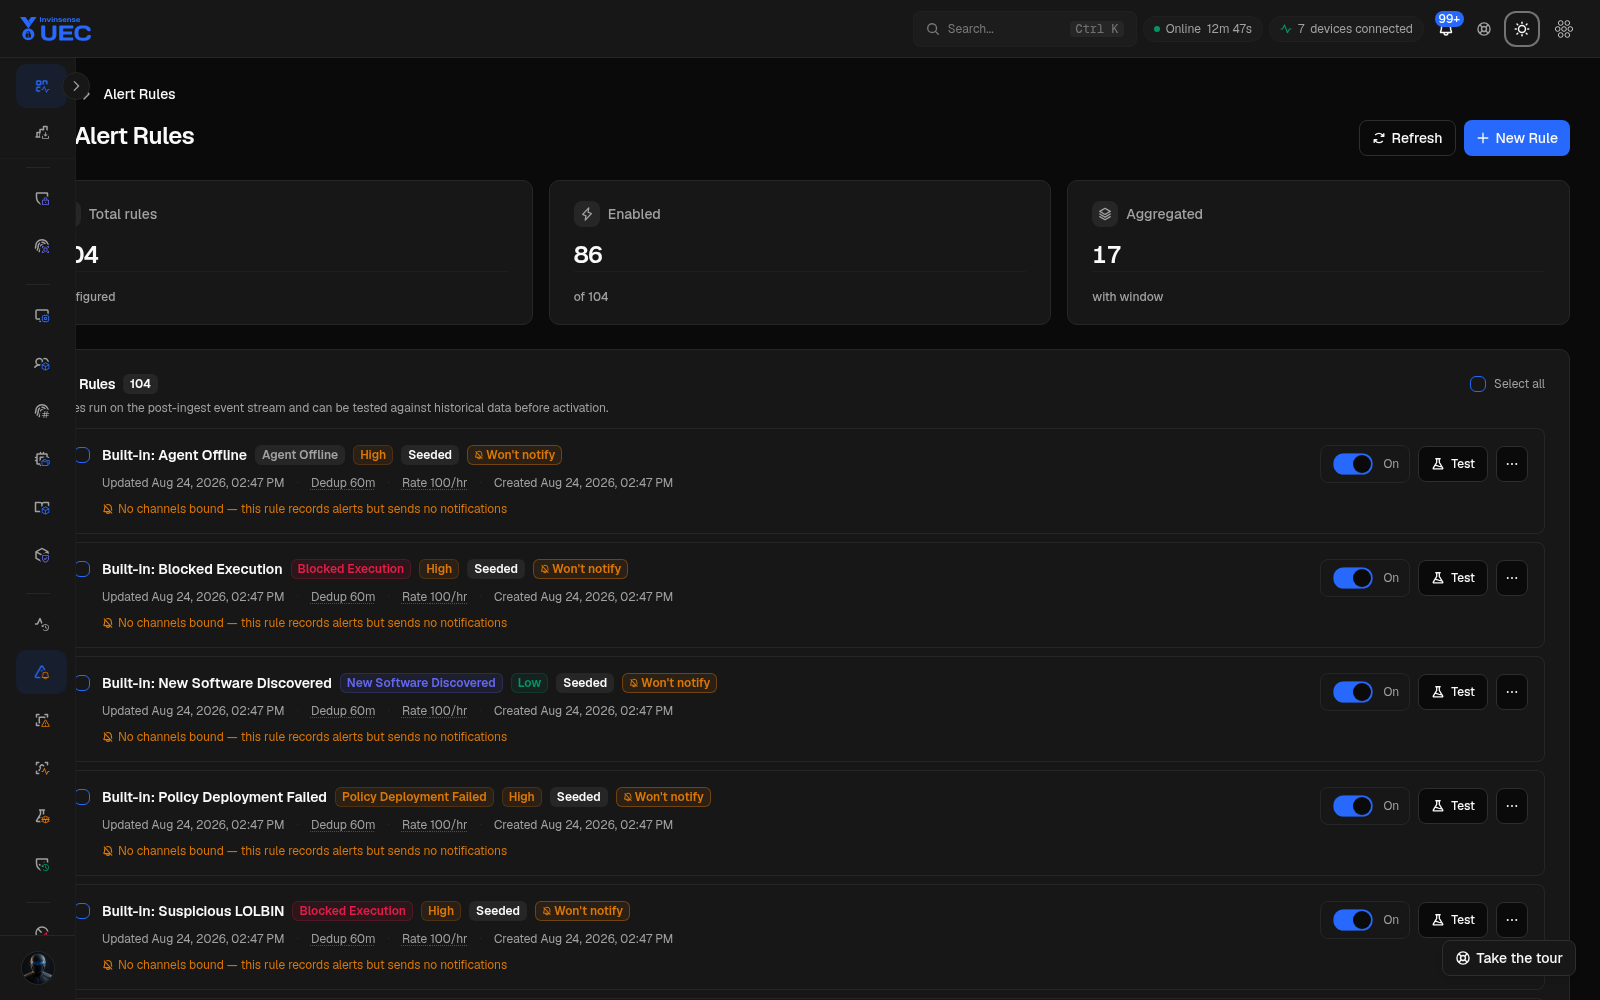Refresh the alert rules list
Viewport: 1600px width, 1000px height.
[x=1407, y=138]
